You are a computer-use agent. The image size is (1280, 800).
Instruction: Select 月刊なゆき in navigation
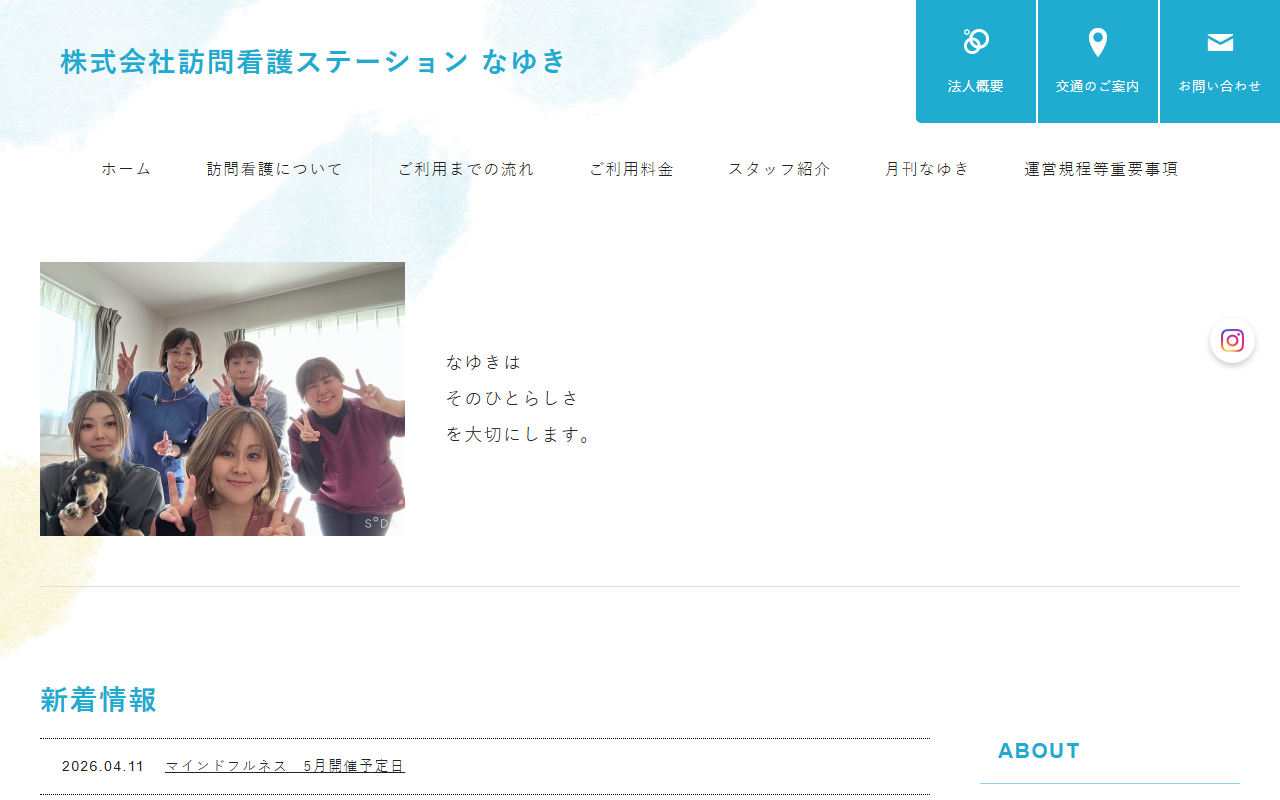tap(927, 169)
